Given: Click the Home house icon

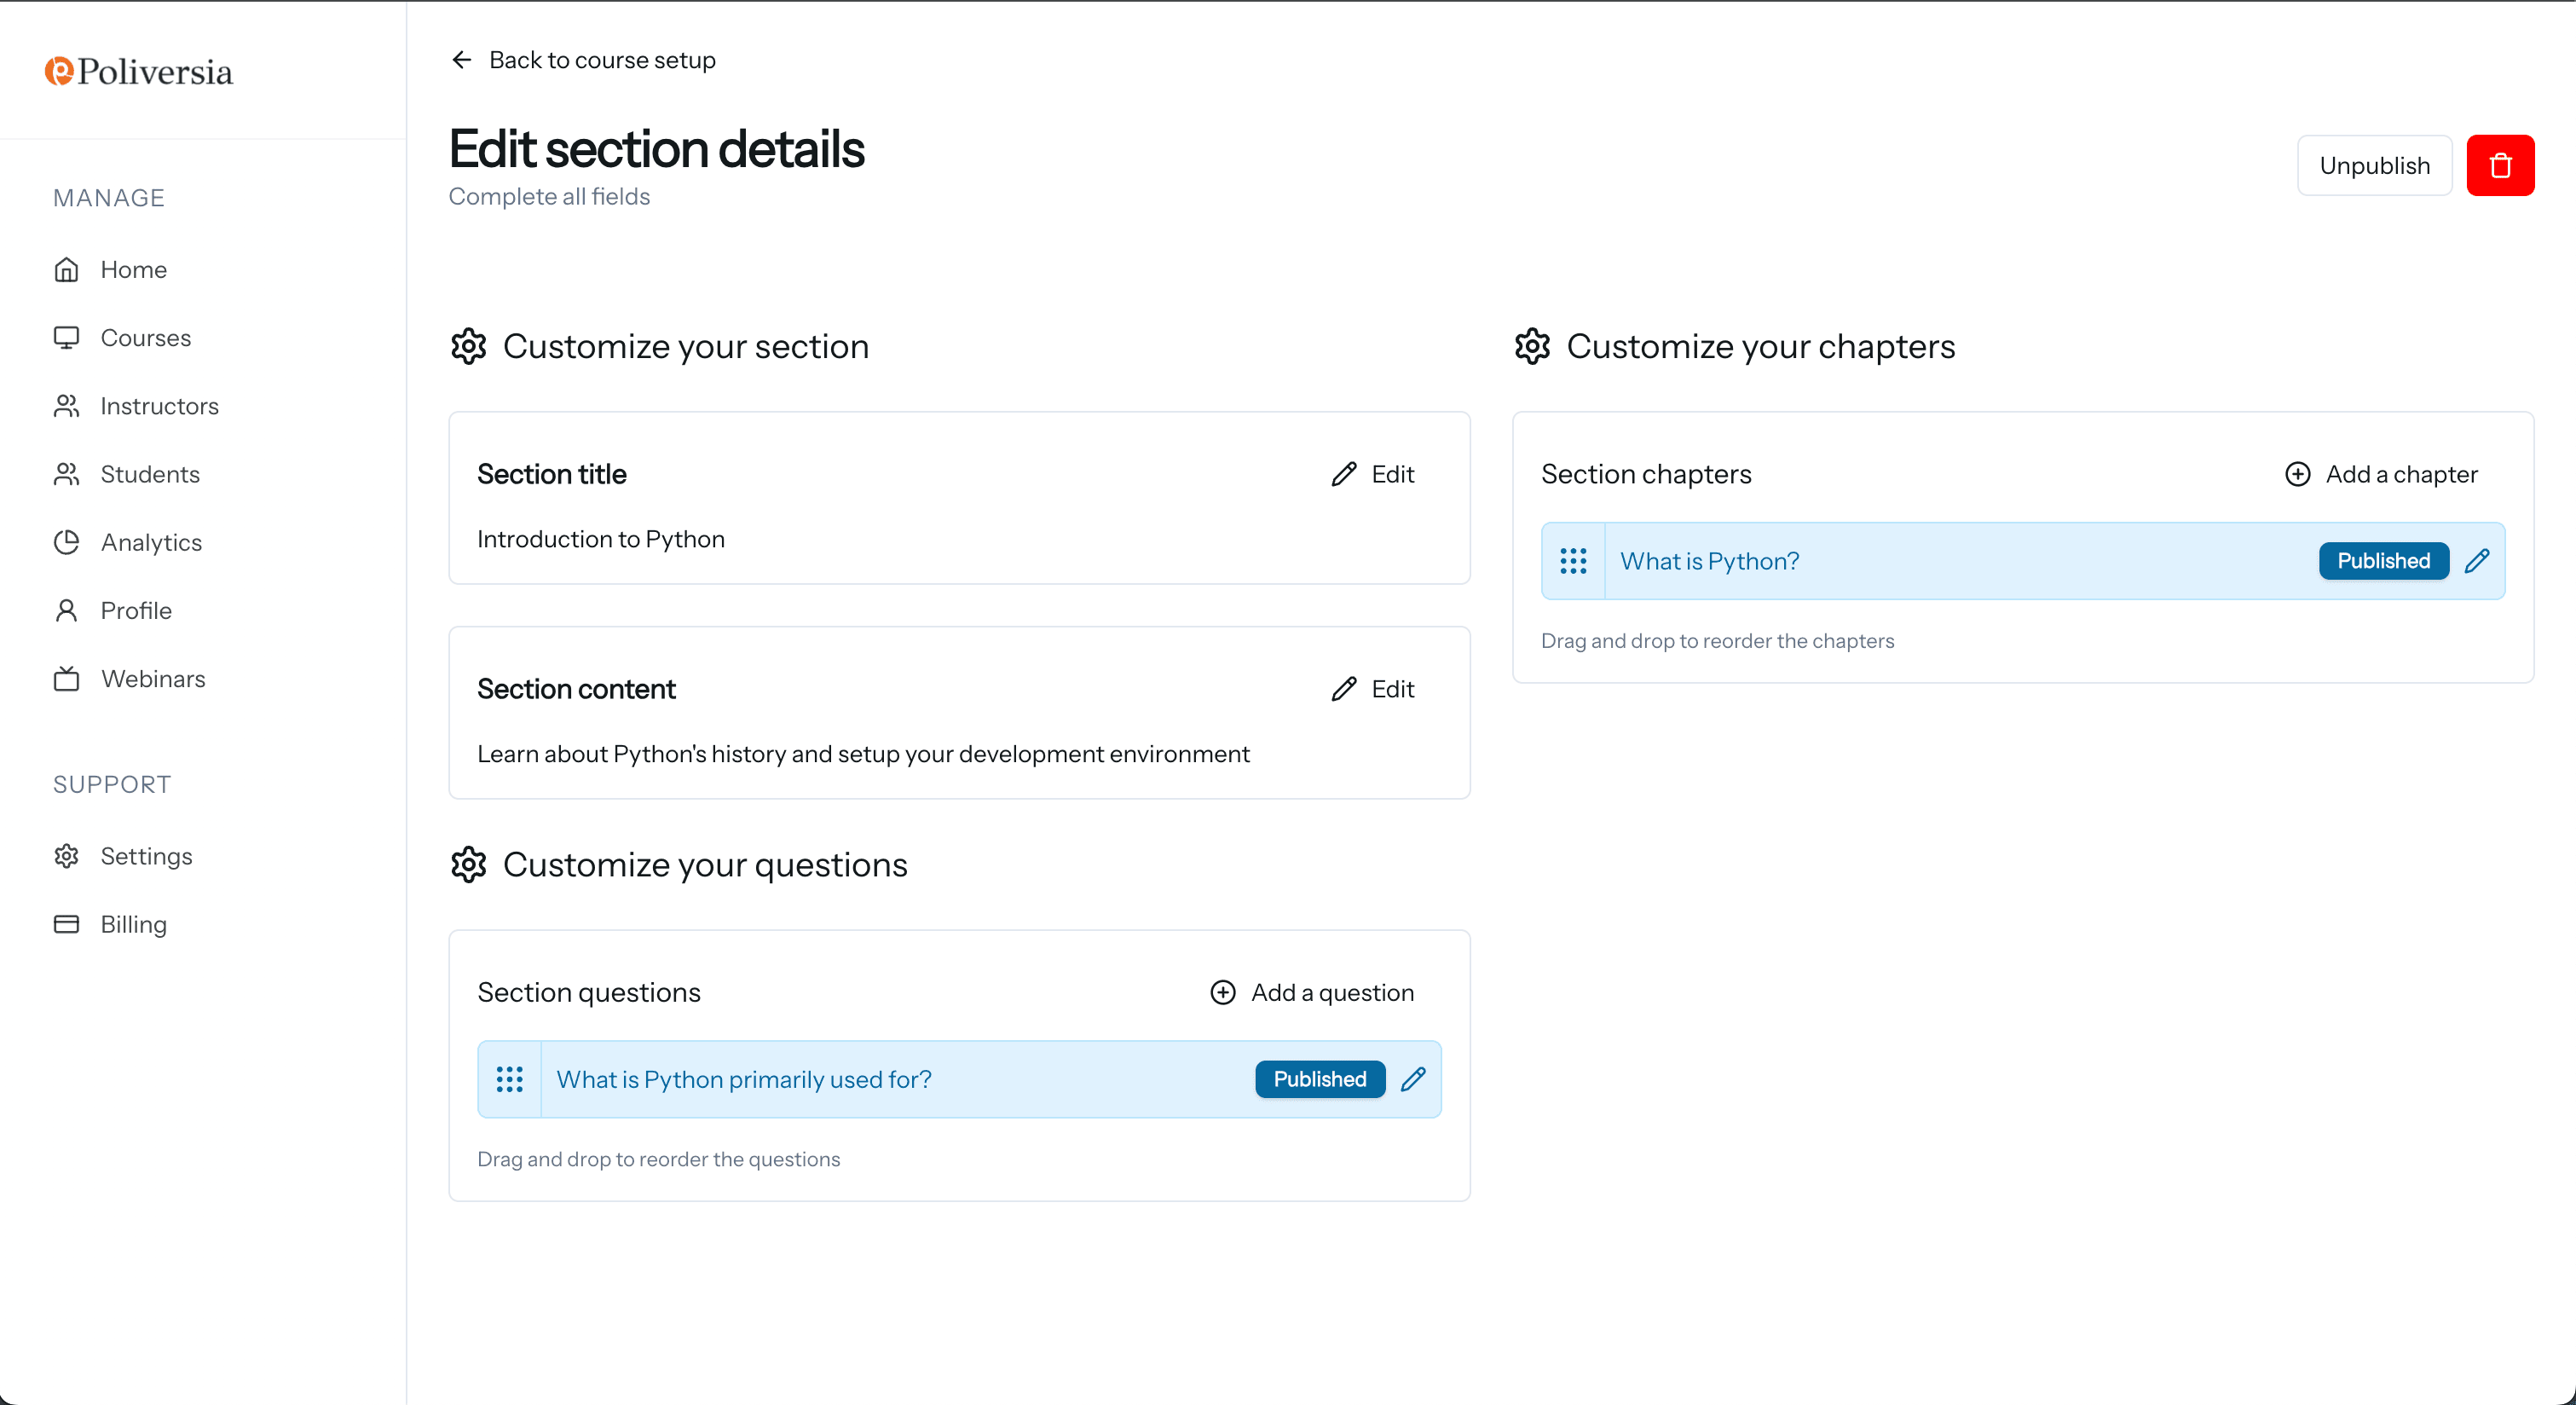Looking at the screenshot, I should click(x=66, y=269).
